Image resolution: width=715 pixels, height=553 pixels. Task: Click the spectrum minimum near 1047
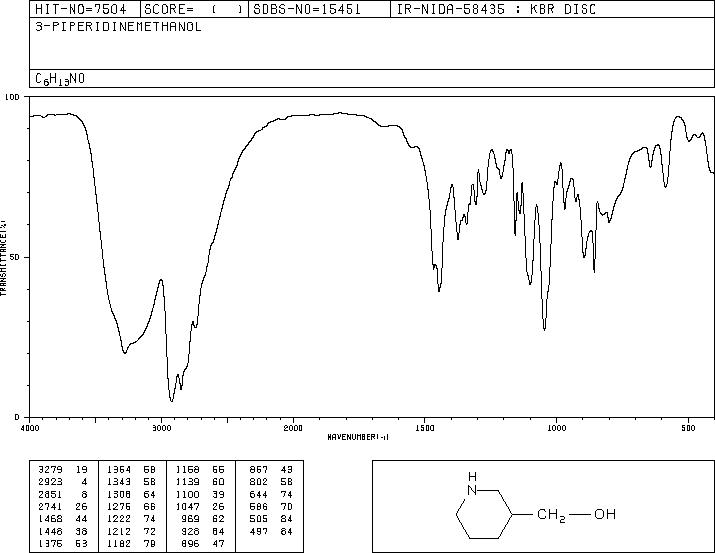point(544,328)
